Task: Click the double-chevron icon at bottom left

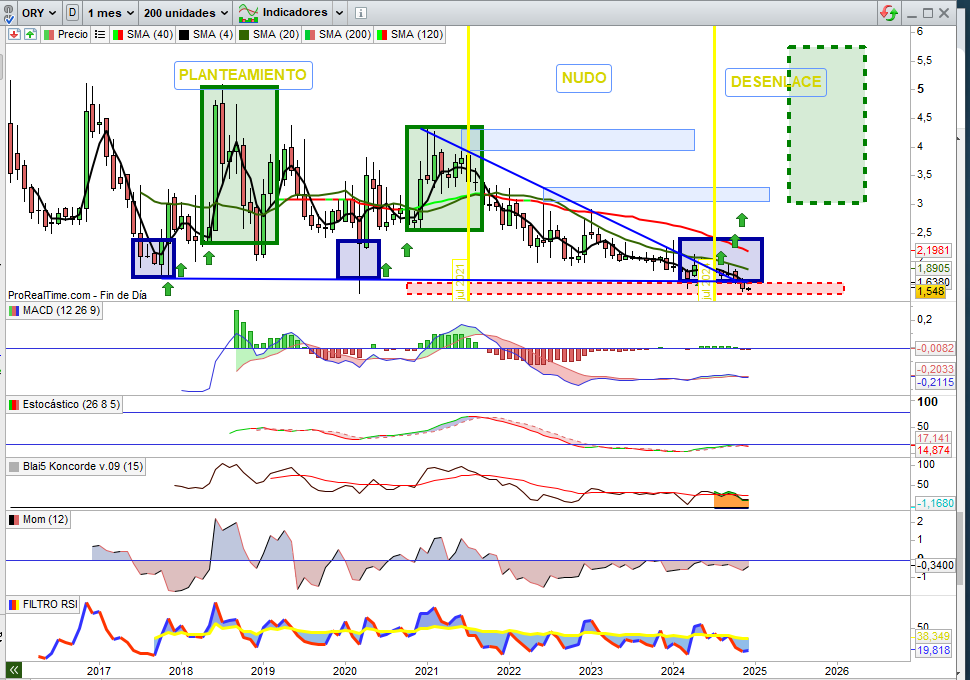Action: pos(14,670)
